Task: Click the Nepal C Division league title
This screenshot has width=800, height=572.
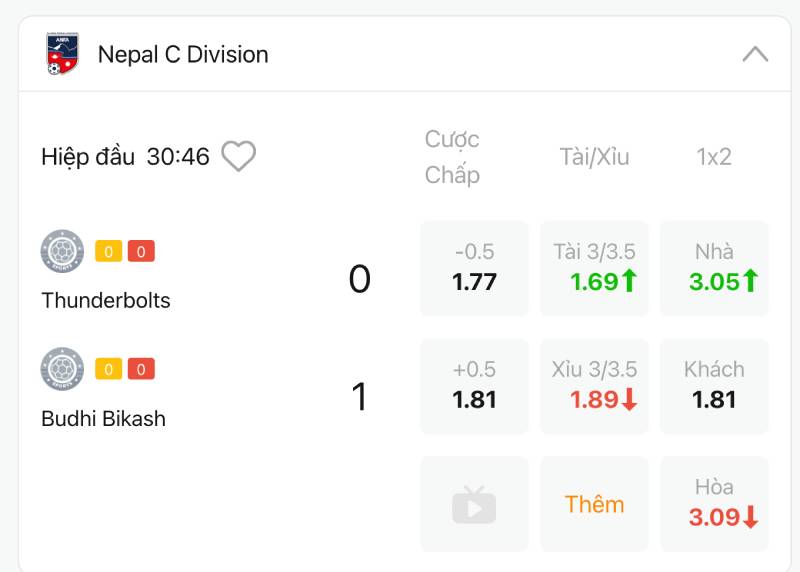Action: click(183, 54)
